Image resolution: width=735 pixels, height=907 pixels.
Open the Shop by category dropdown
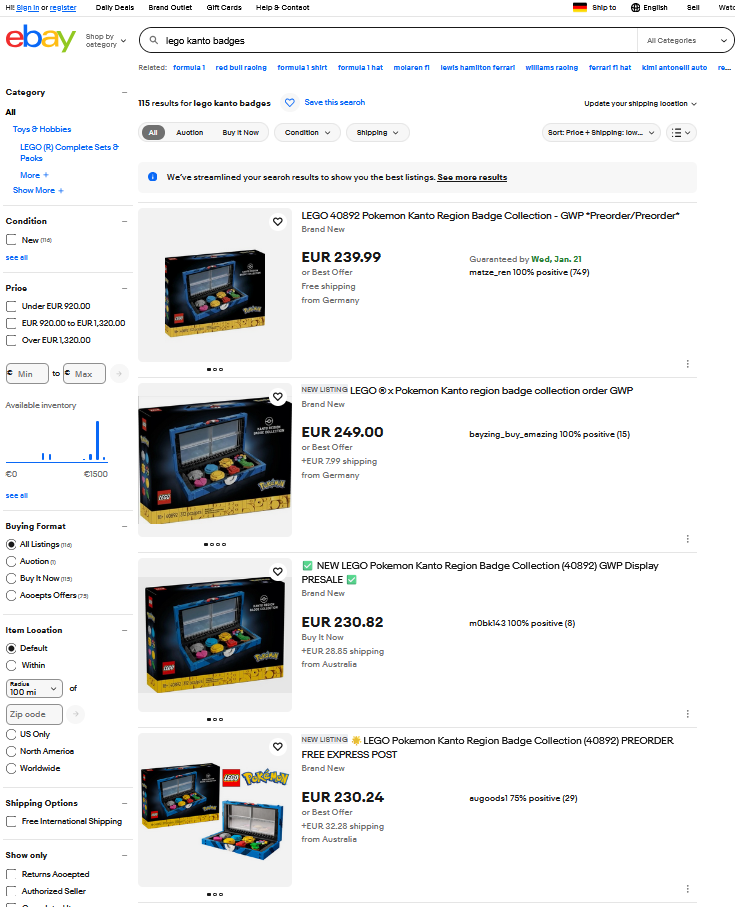coord(106,40)
